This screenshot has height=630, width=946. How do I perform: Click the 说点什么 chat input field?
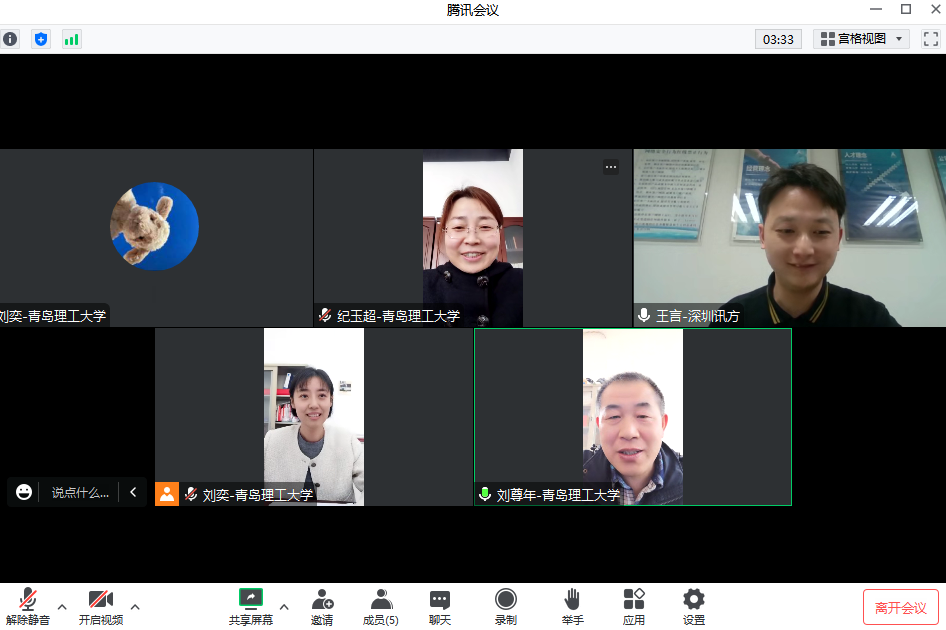point(80,492)
